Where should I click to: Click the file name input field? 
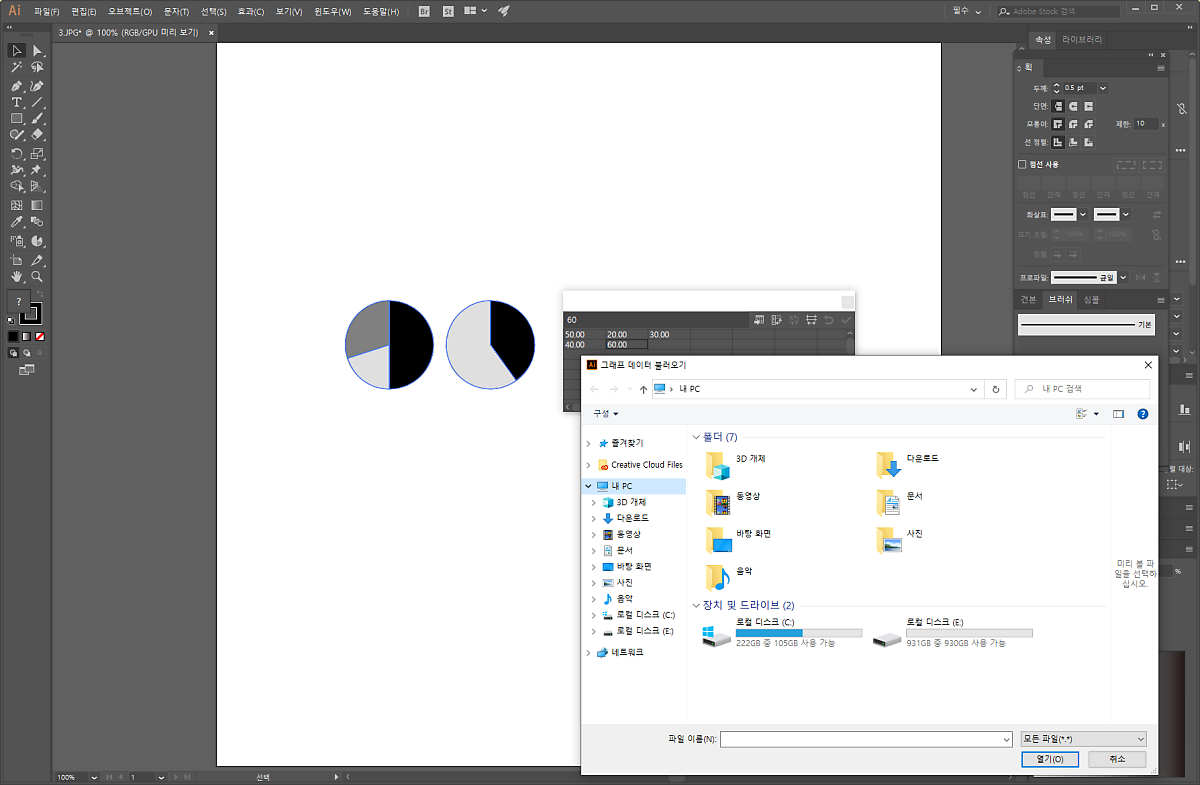(x=865, y=739)
